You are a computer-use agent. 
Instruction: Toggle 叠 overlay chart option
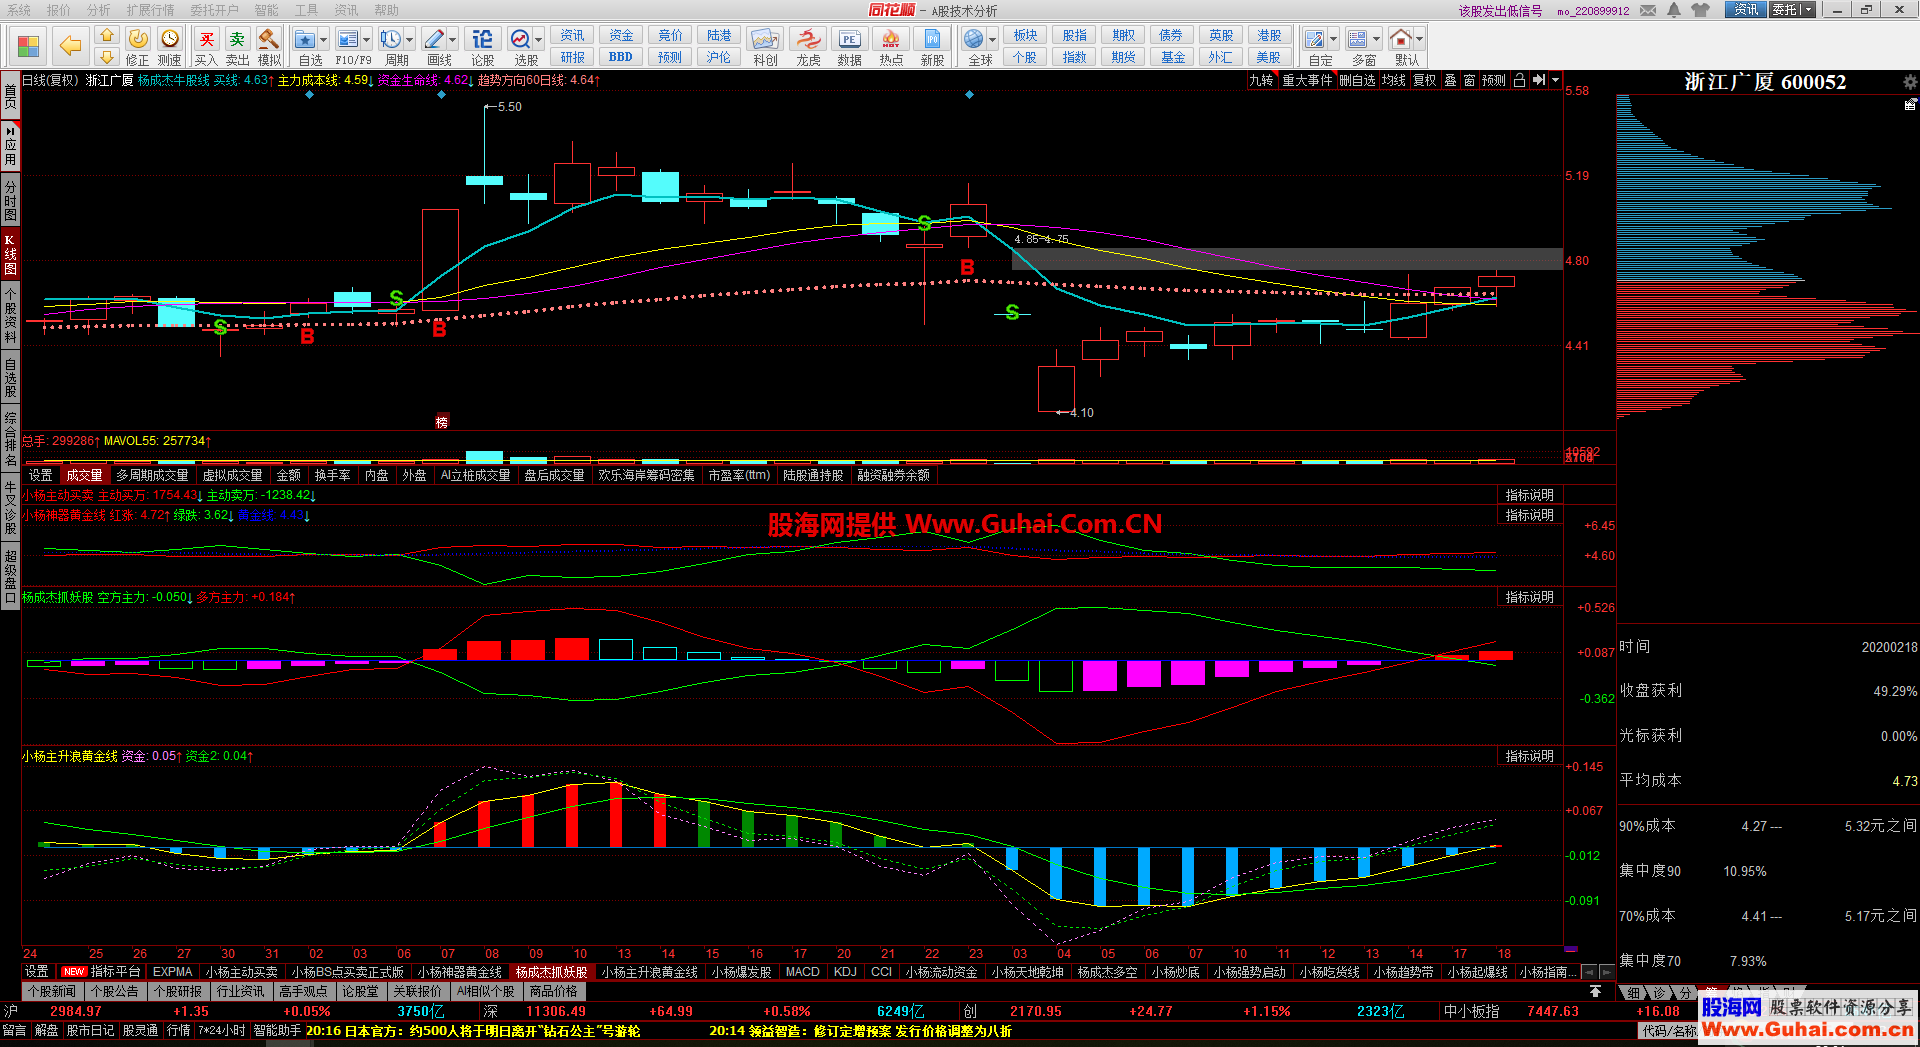point(1450,80)
